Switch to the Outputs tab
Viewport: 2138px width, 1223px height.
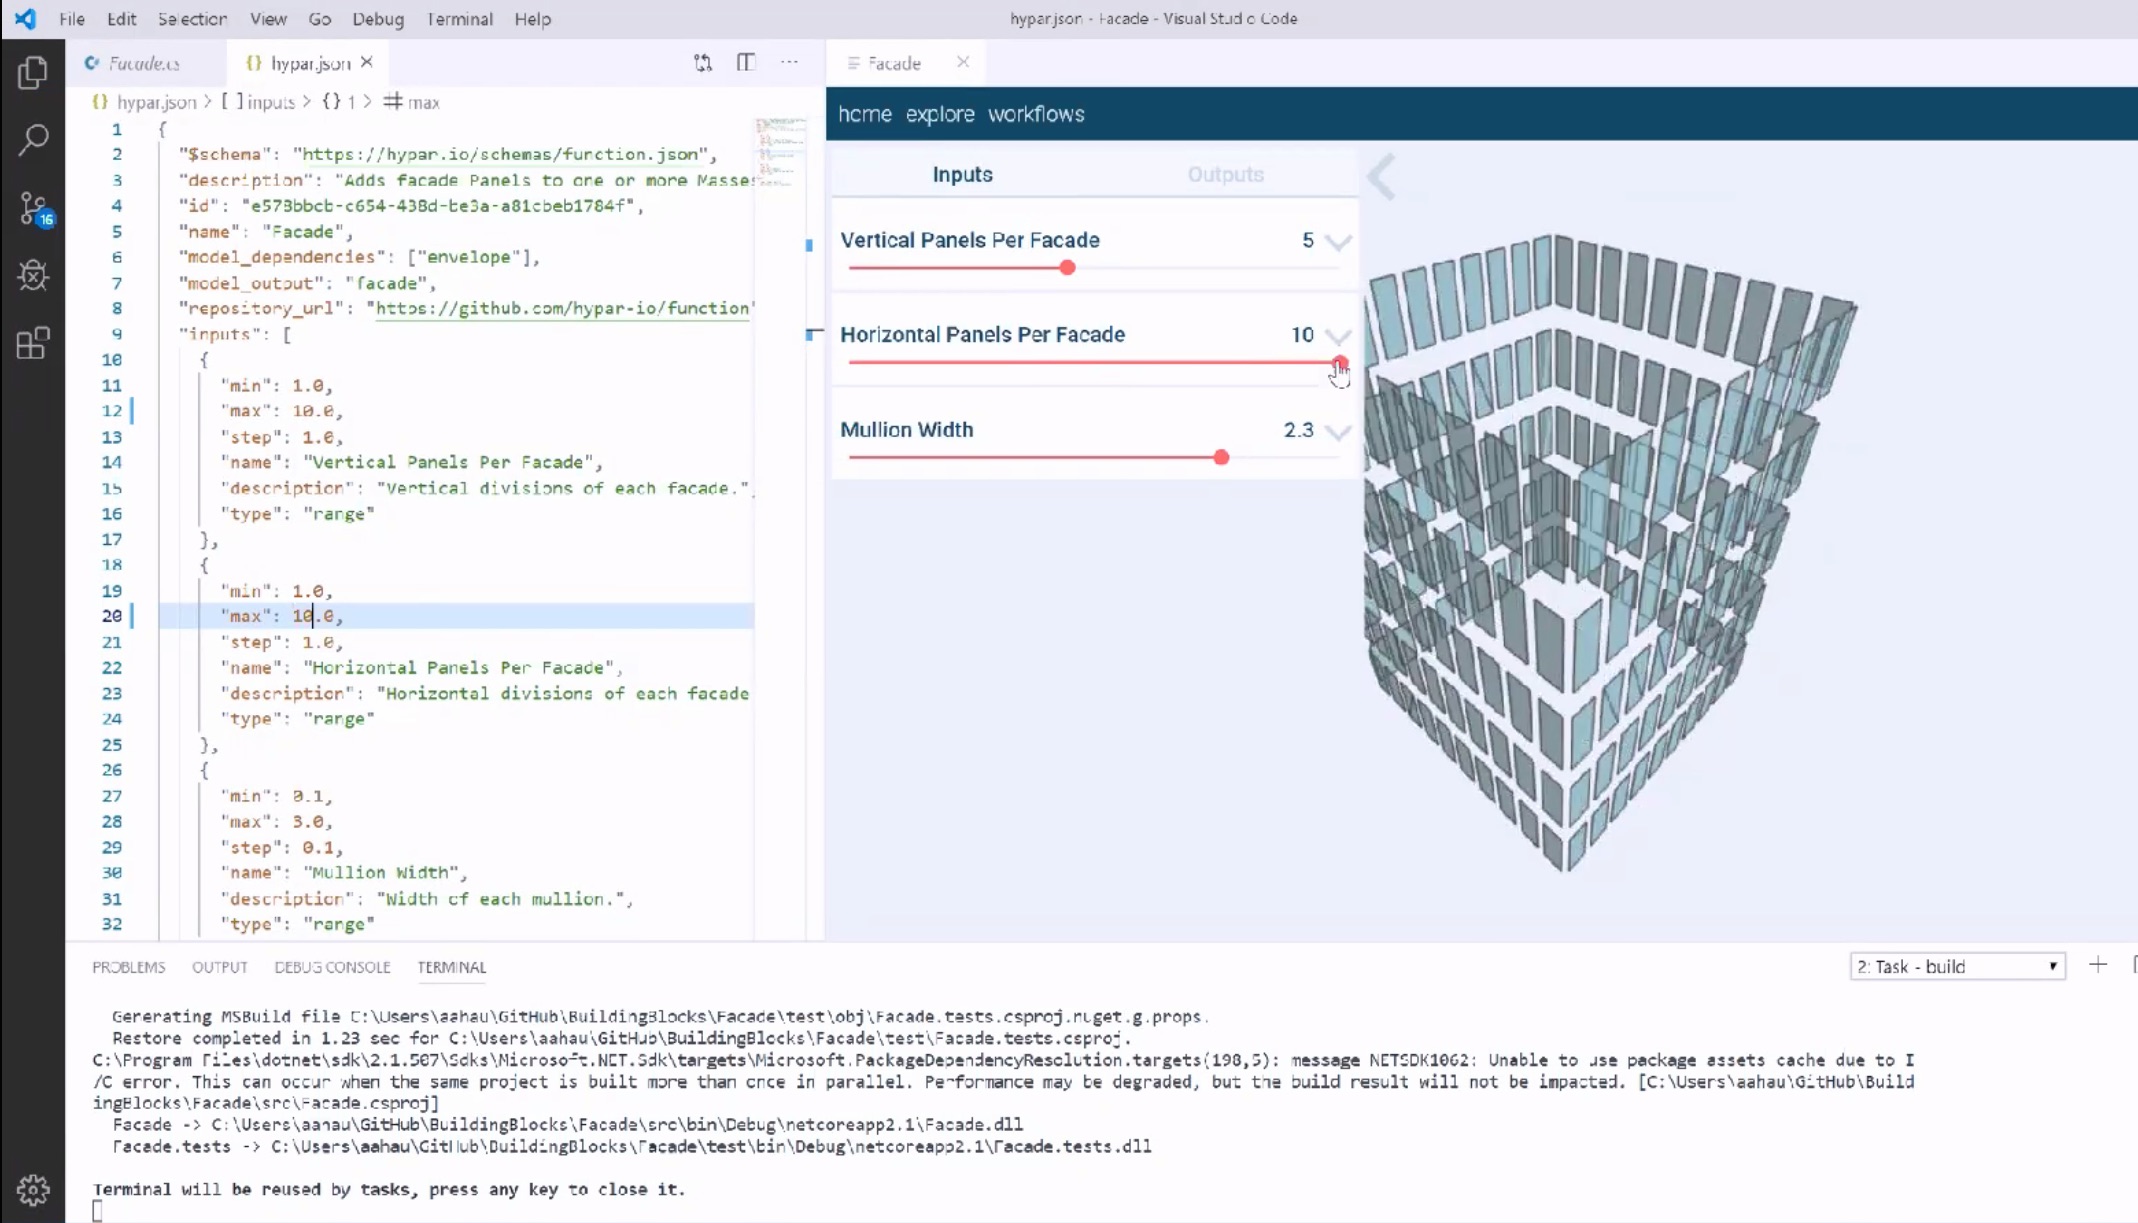click(1225, 174)
